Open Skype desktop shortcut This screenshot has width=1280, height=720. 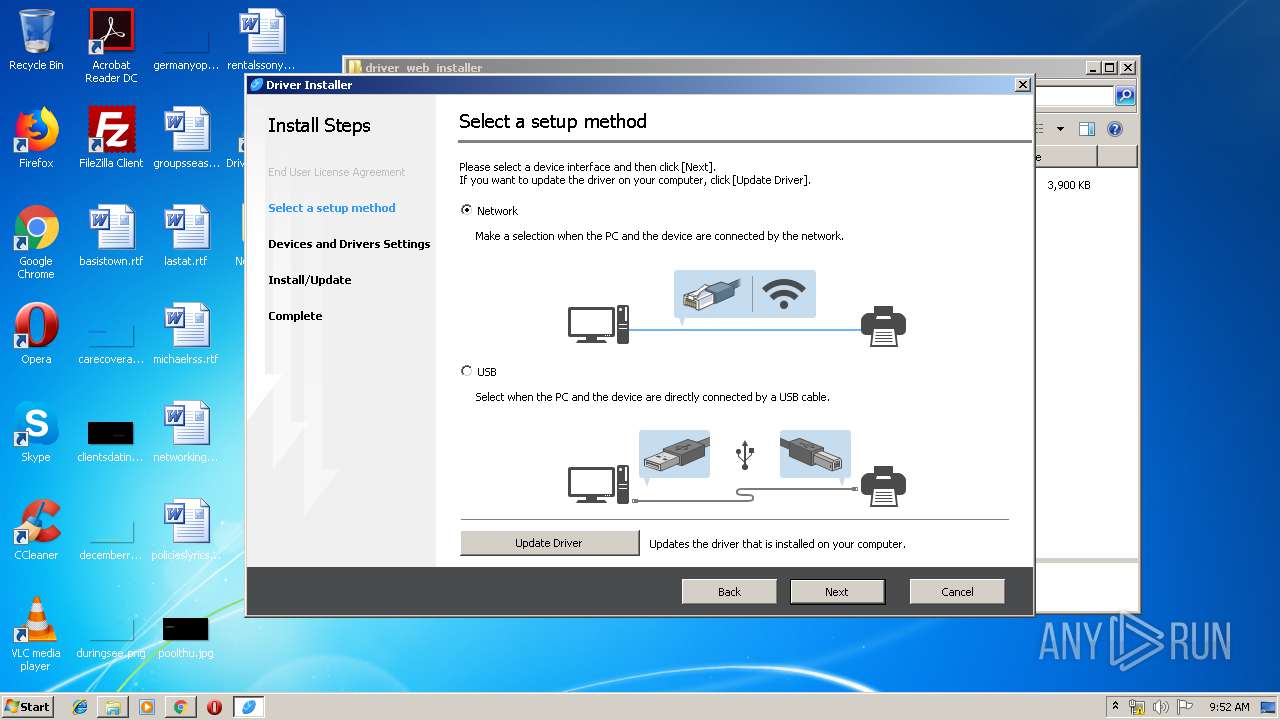(x=36, y=432)
